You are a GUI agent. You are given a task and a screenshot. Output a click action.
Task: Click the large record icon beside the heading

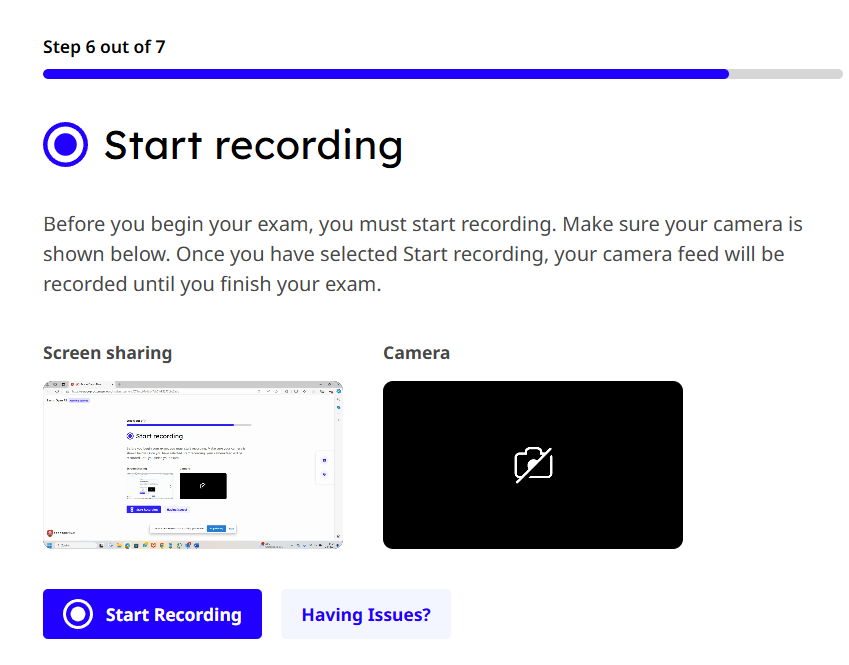(66, 145)
